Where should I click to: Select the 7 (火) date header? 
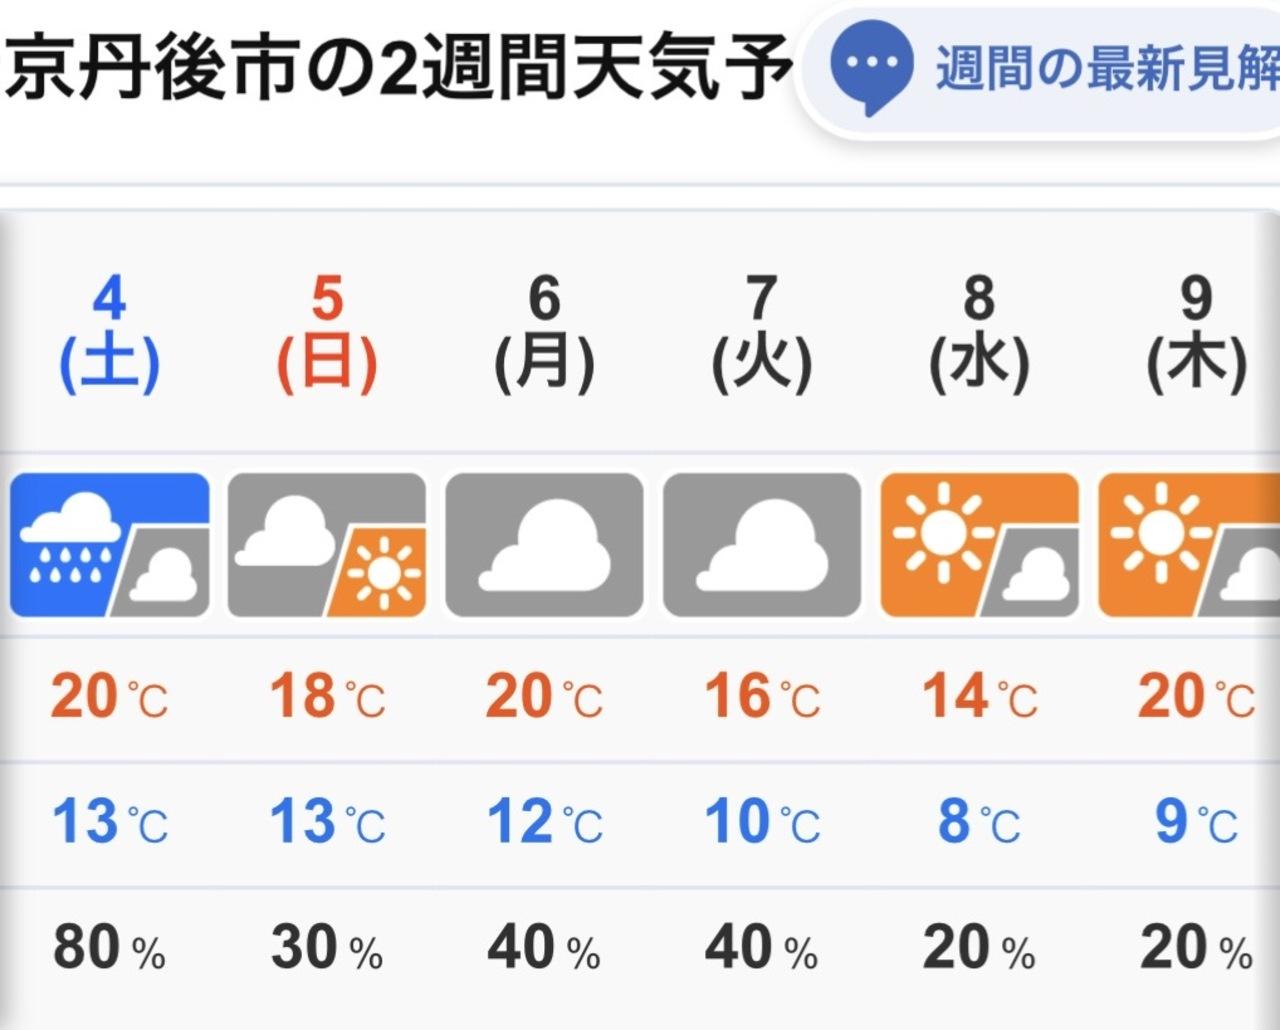coord(762,335)
